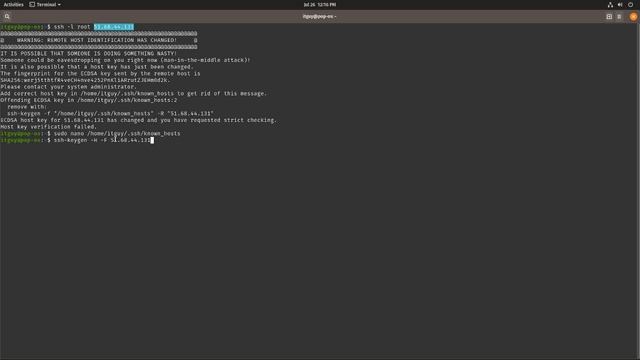Expand the Terminal app menu dropdown

(45, 4)
